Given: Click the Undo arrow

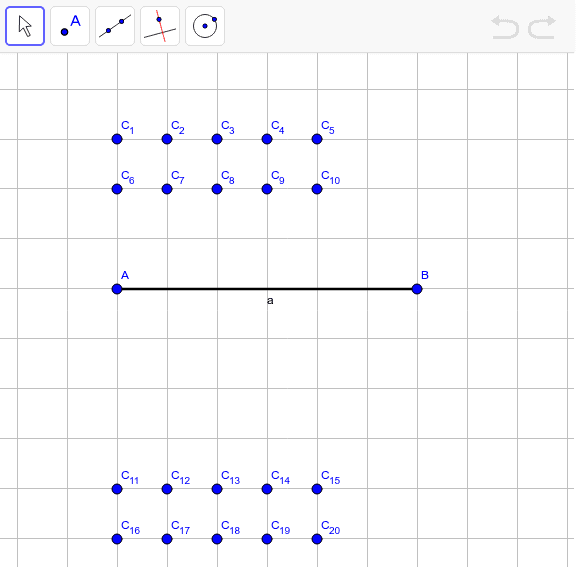Looking at the screenshot, I should point(505,27).
